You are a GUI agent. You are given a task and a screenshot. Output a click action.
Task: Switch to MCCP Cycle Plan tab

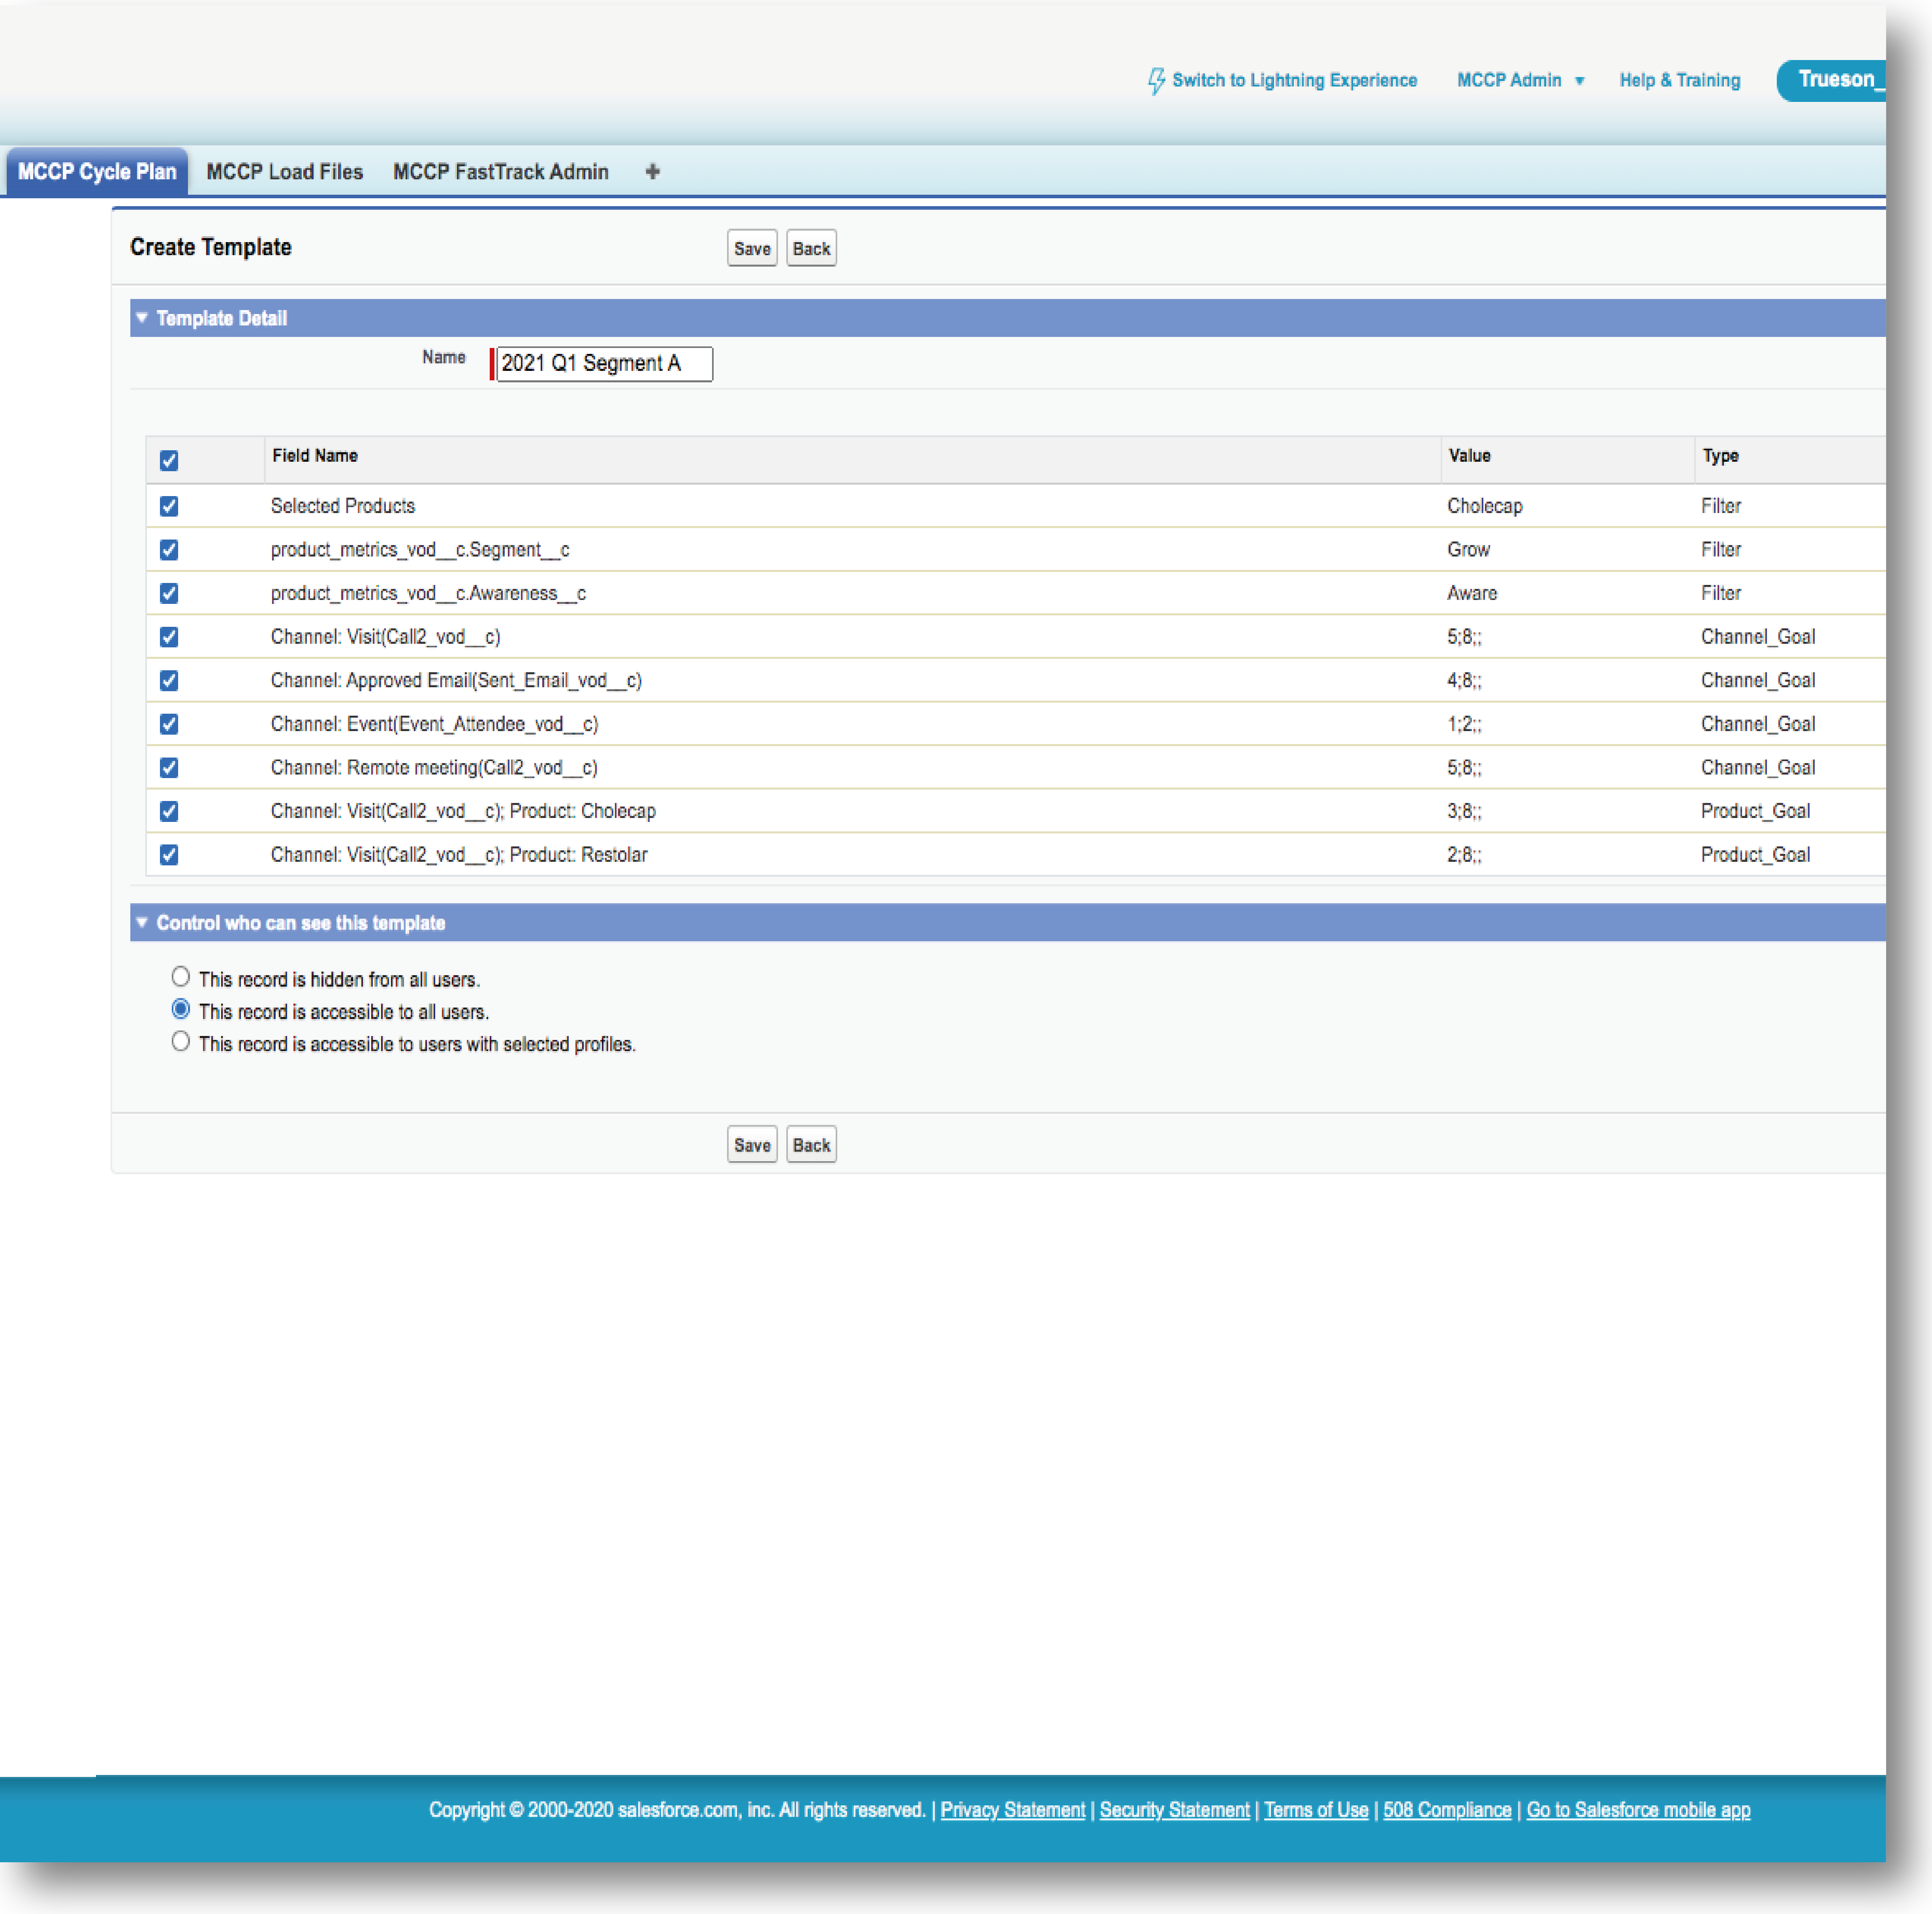(x=97, y=172)
